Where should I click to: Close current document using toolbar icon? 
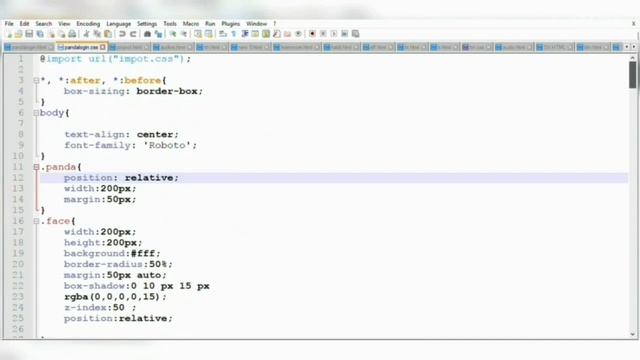(x=51, y=34)
